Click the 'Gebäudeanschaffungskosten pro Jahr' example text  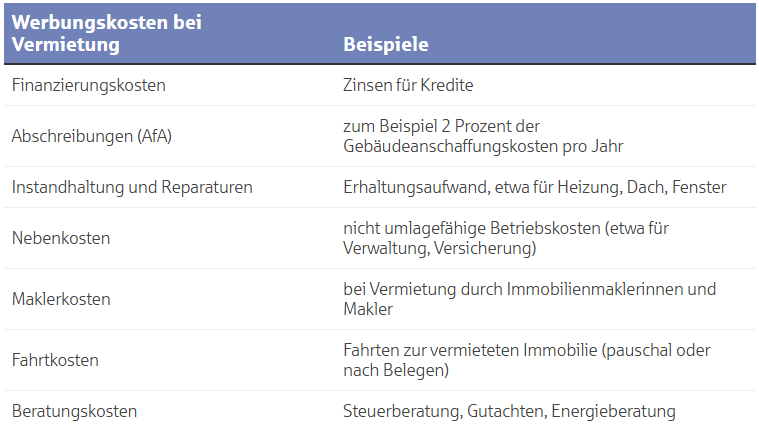(x=483, y=146)
